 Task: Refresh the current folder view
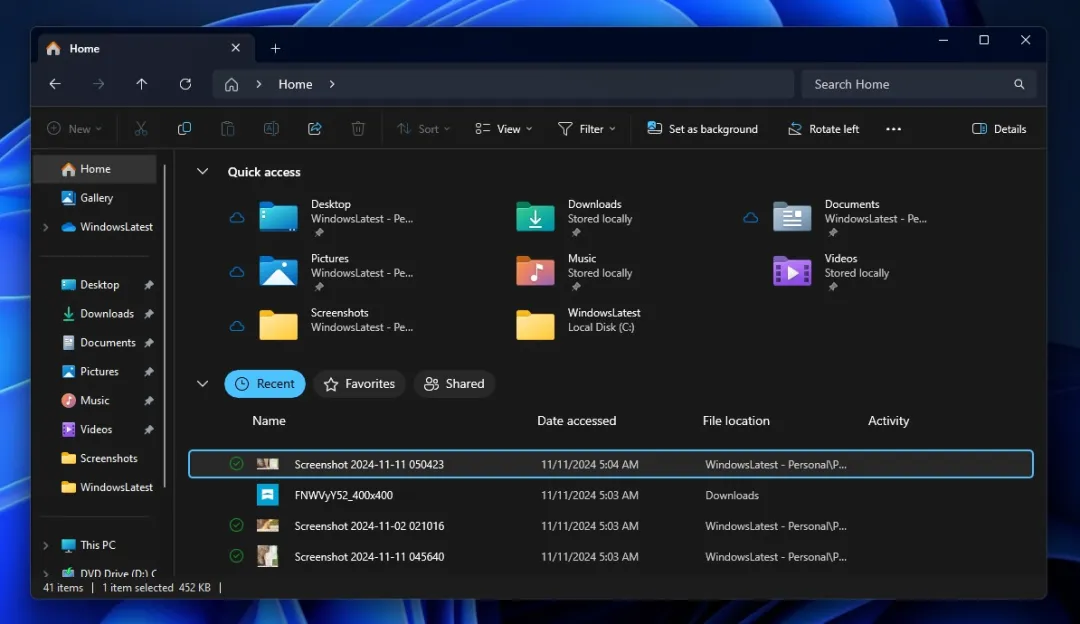tap(185, 84)
